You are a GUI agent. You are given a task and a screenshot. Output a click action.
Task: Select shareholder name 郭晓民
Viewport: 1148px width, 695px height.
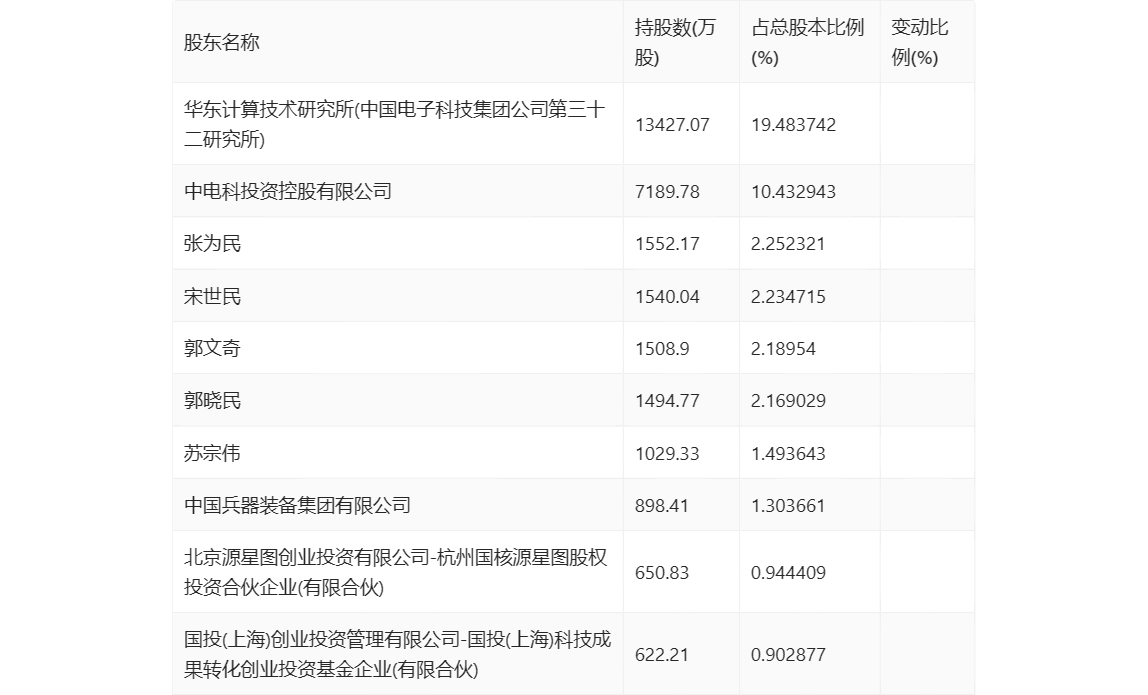point(212,401)
